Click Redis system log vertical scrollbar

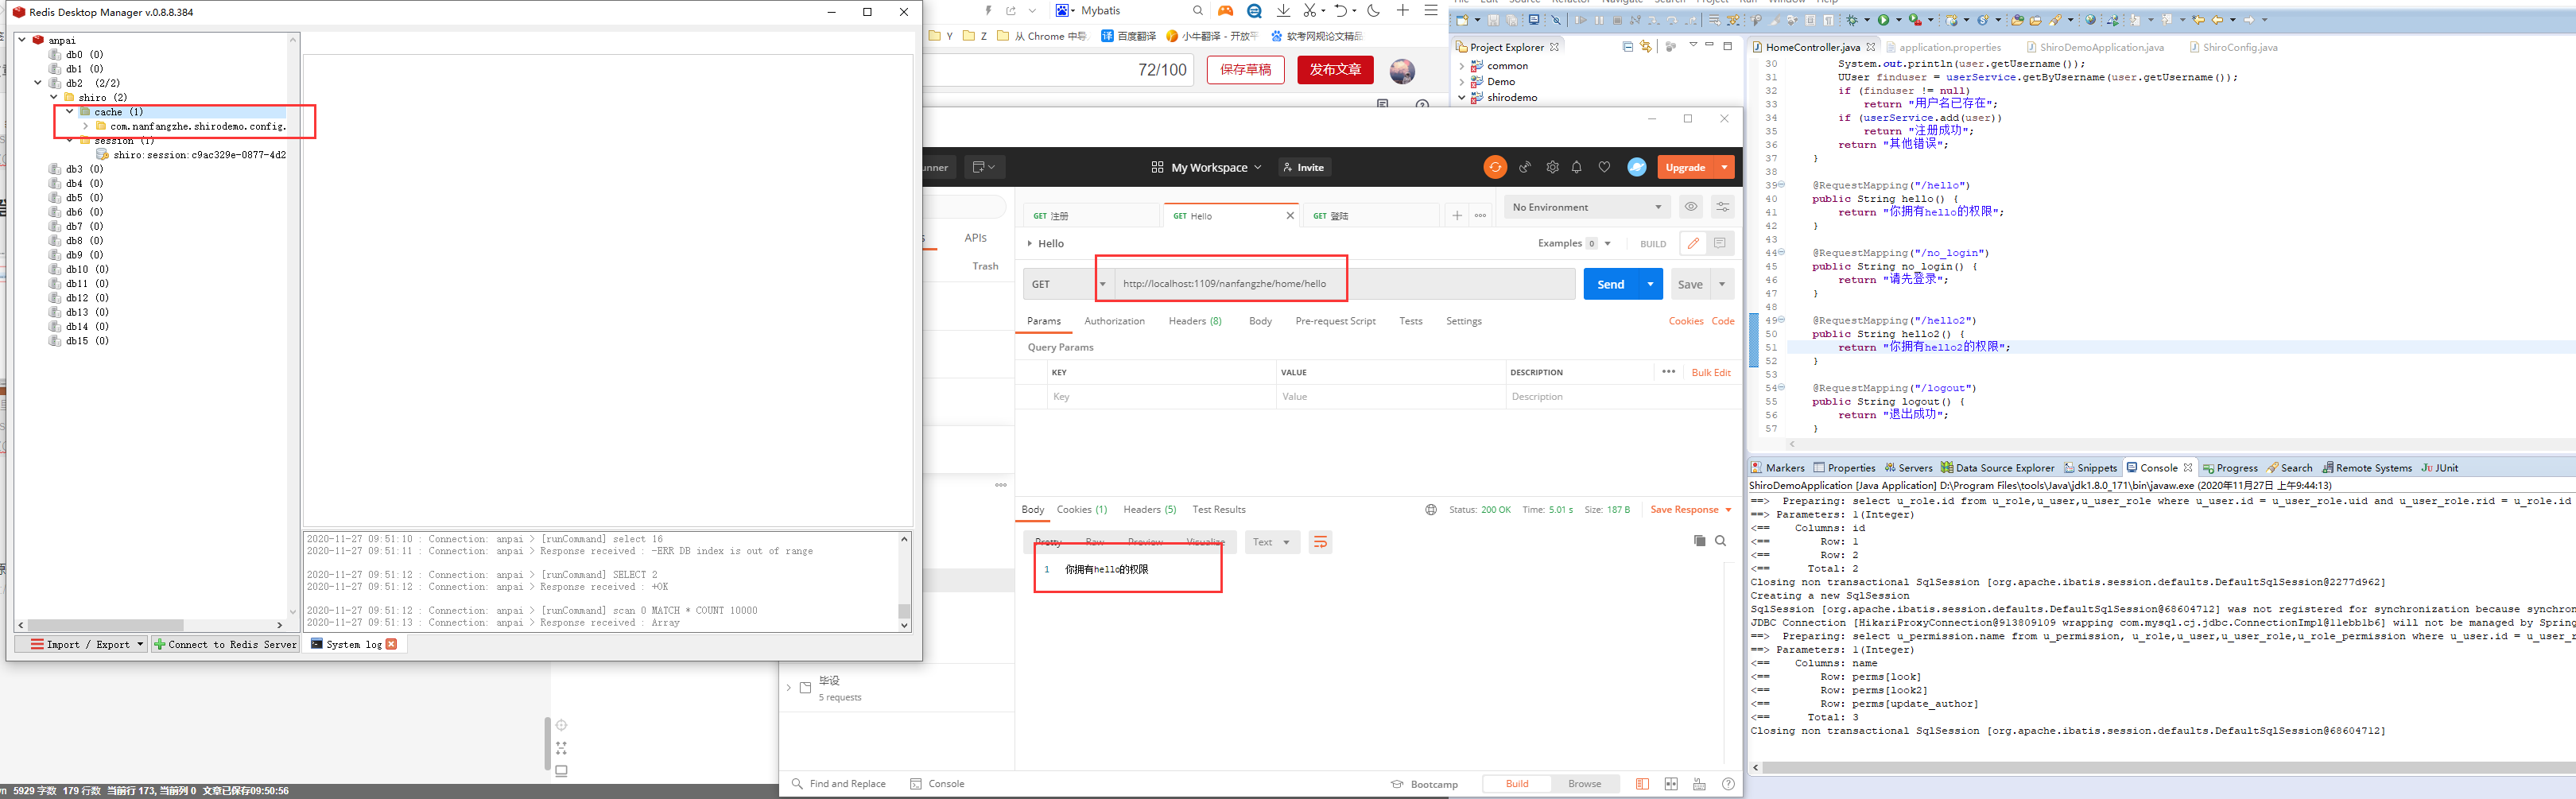904,582
